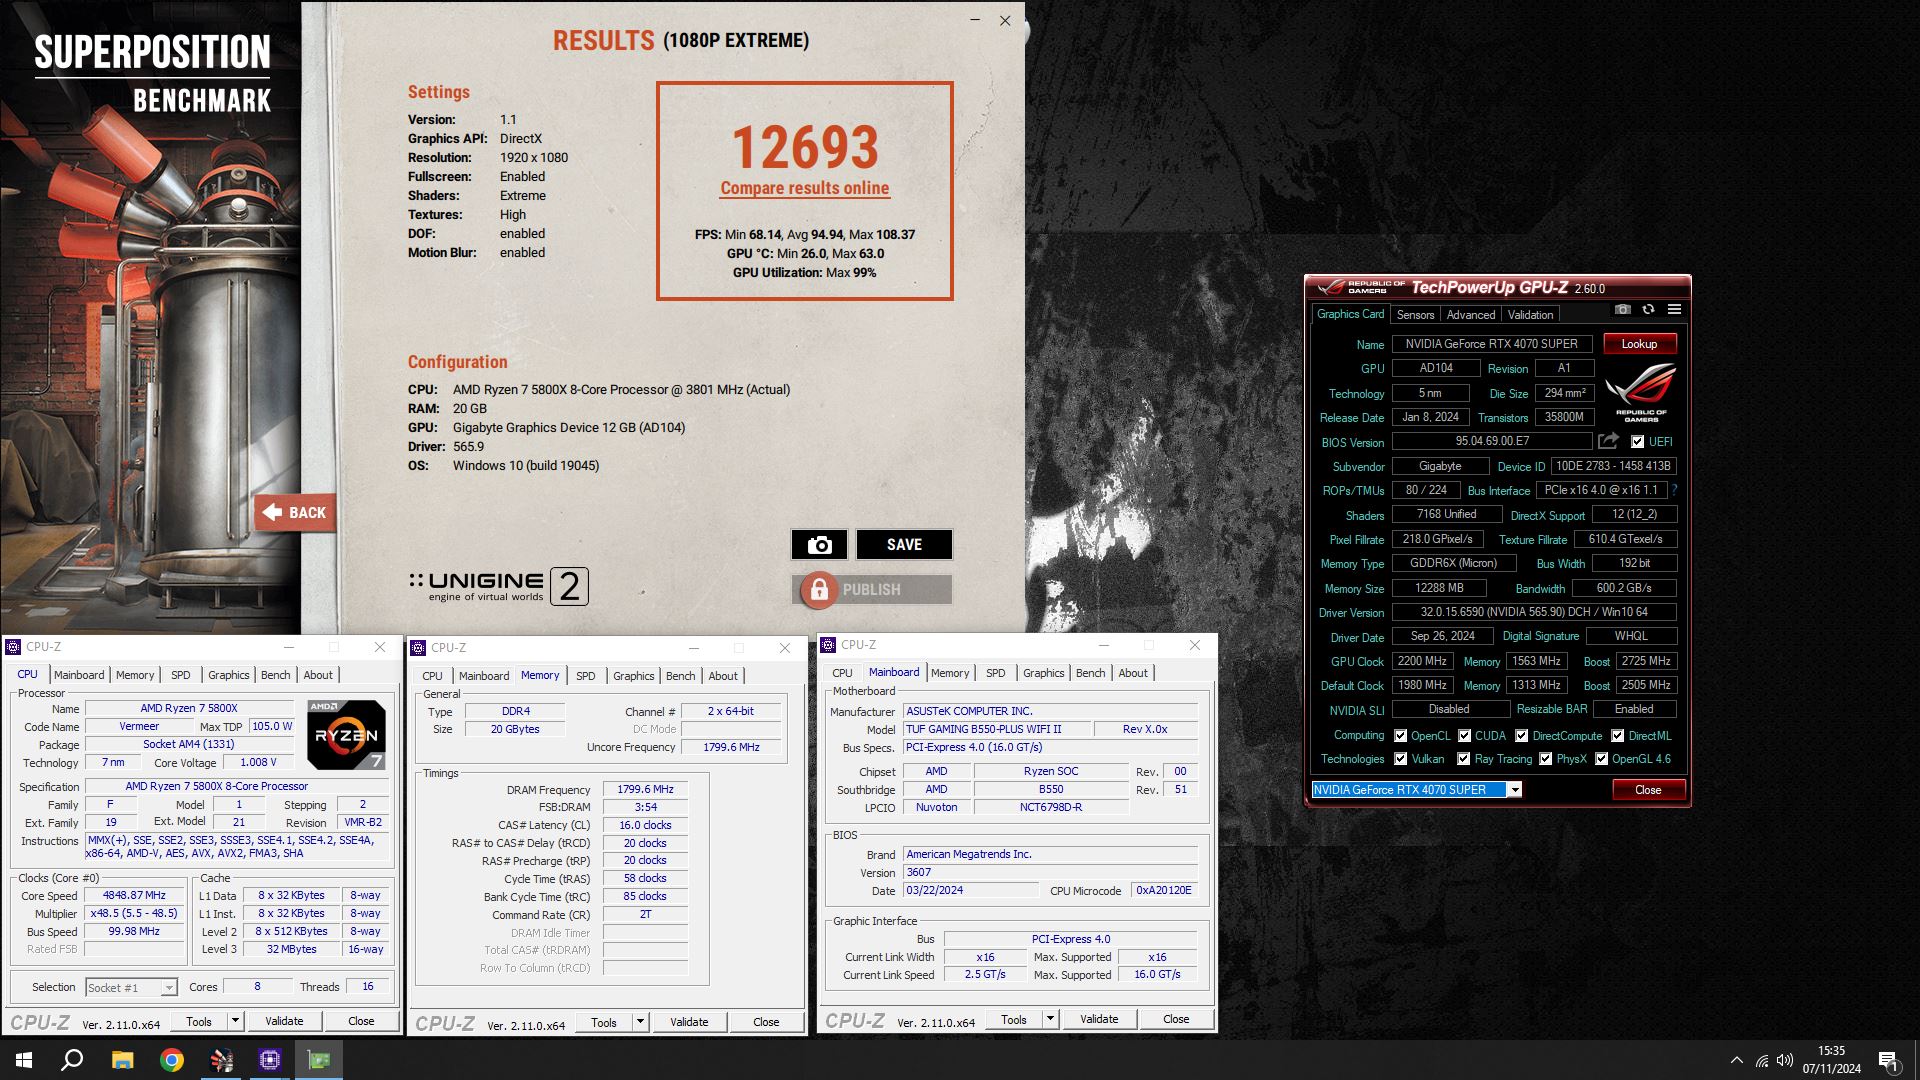1920x1080 pixels.
Task: Click the ROG logo in GPU-Z
Action: click(x=1641, y=393)
